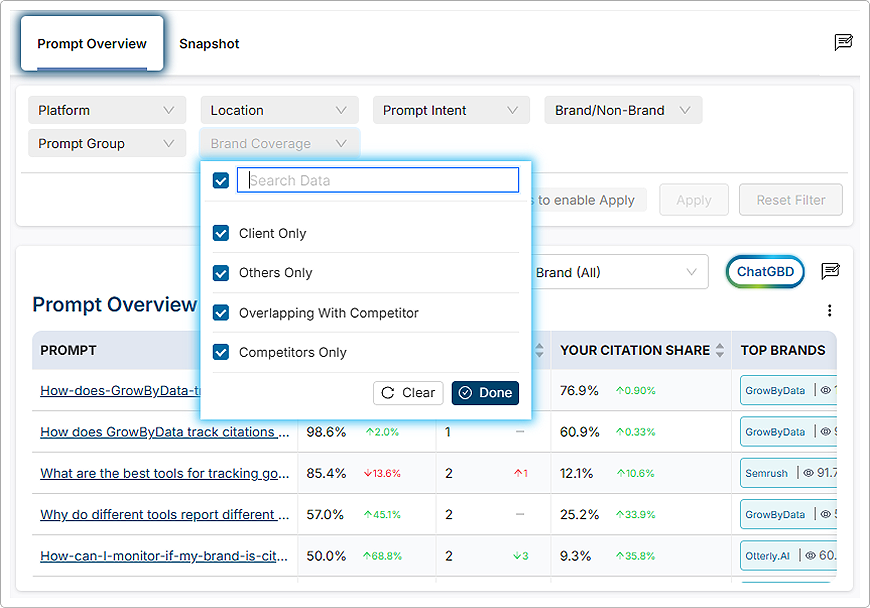Click the ChatGBD button
This screenshot has width=870, height=608.
(x=765, y=271)
